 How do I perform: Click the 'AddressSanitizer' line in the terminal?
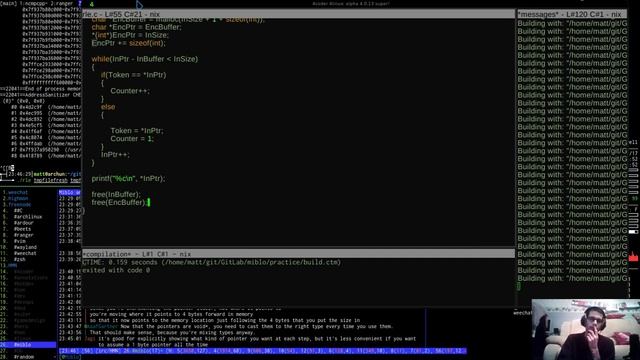pos(41,95)
